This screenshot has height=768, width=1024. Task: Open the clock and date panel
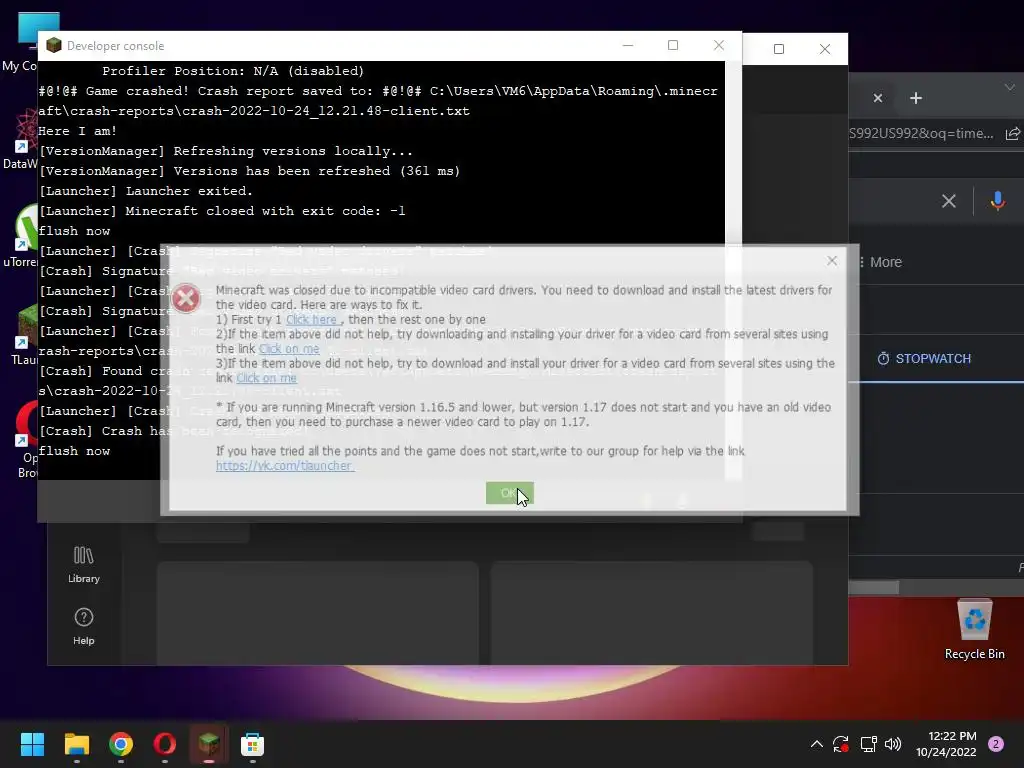coord(946,744)
